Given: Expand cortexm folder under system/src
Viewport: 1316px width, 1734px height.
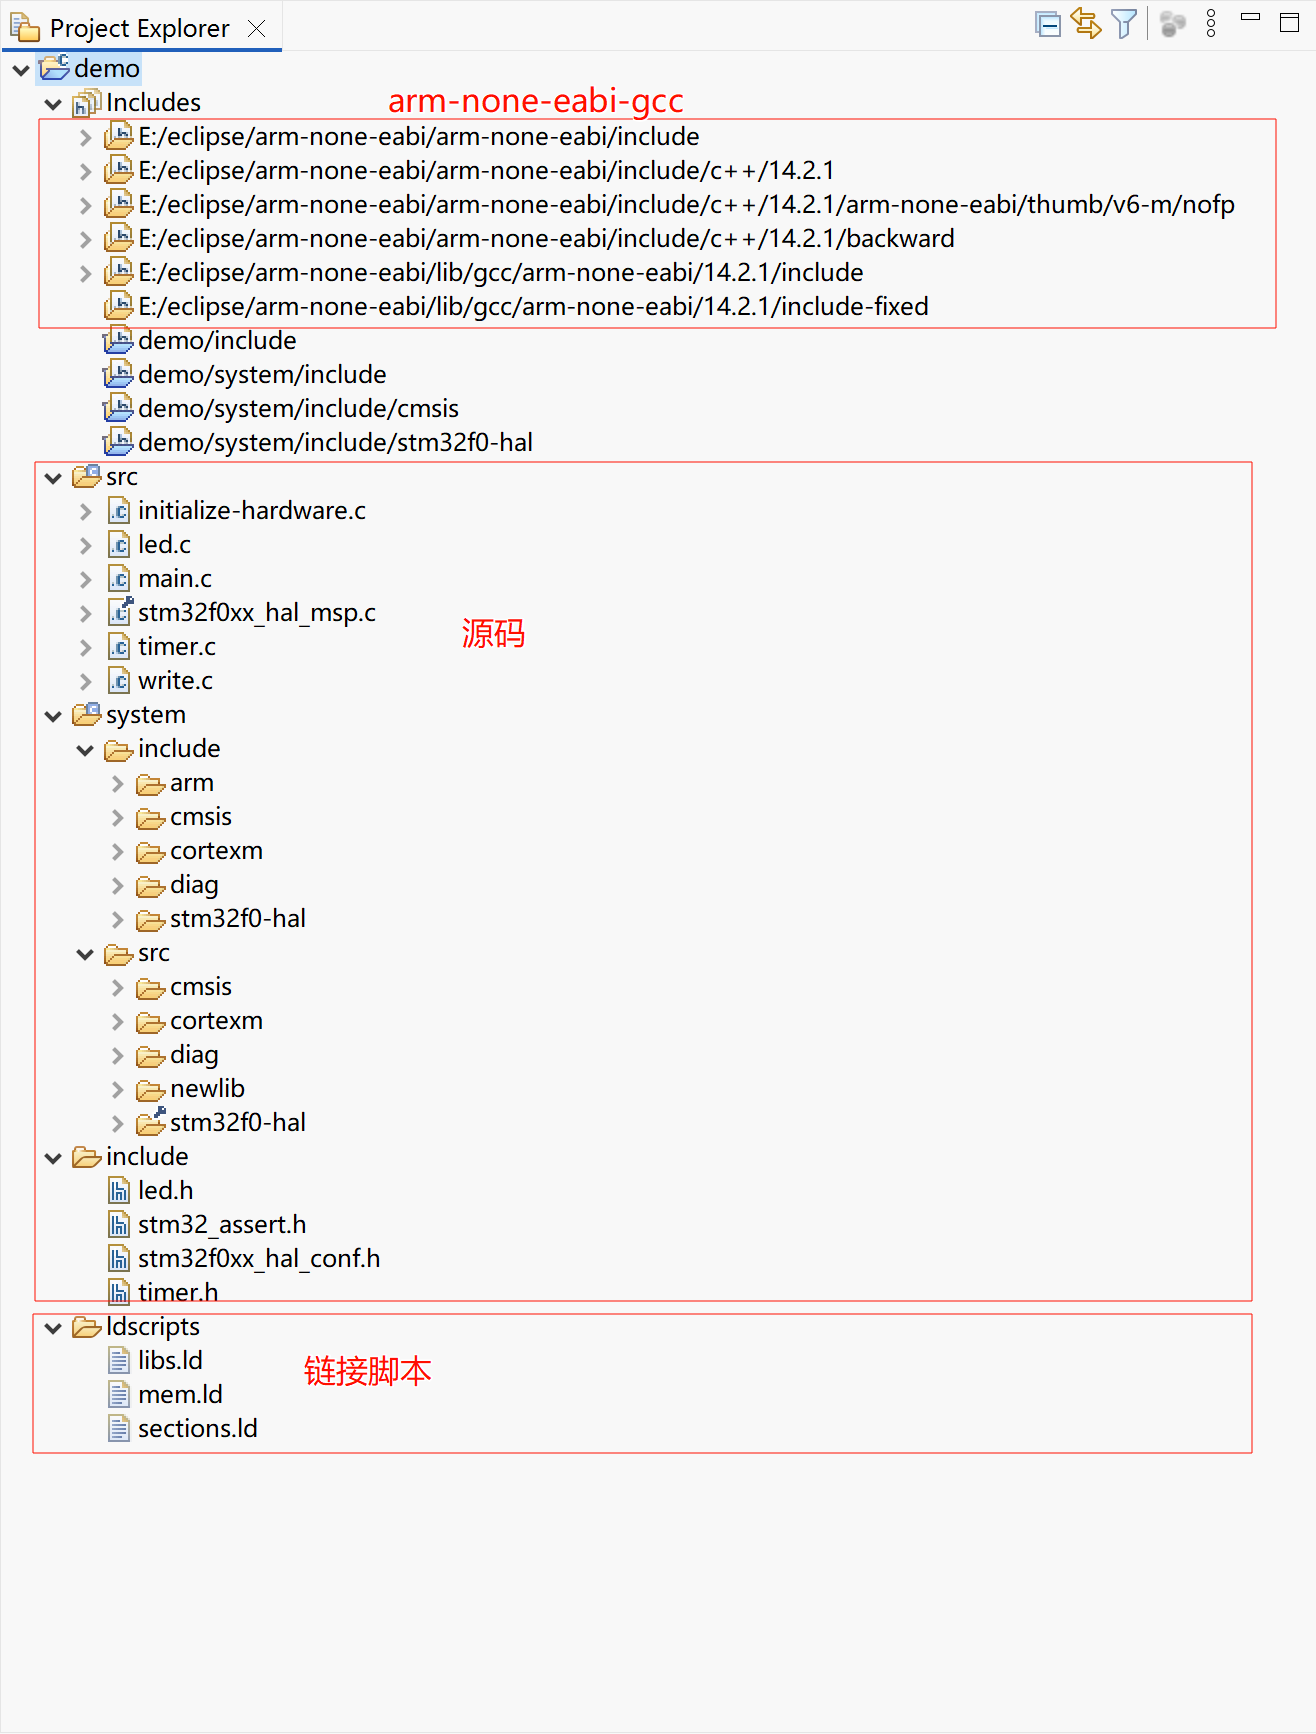Looking at the screenshot, I should (x=117, y=1021).
